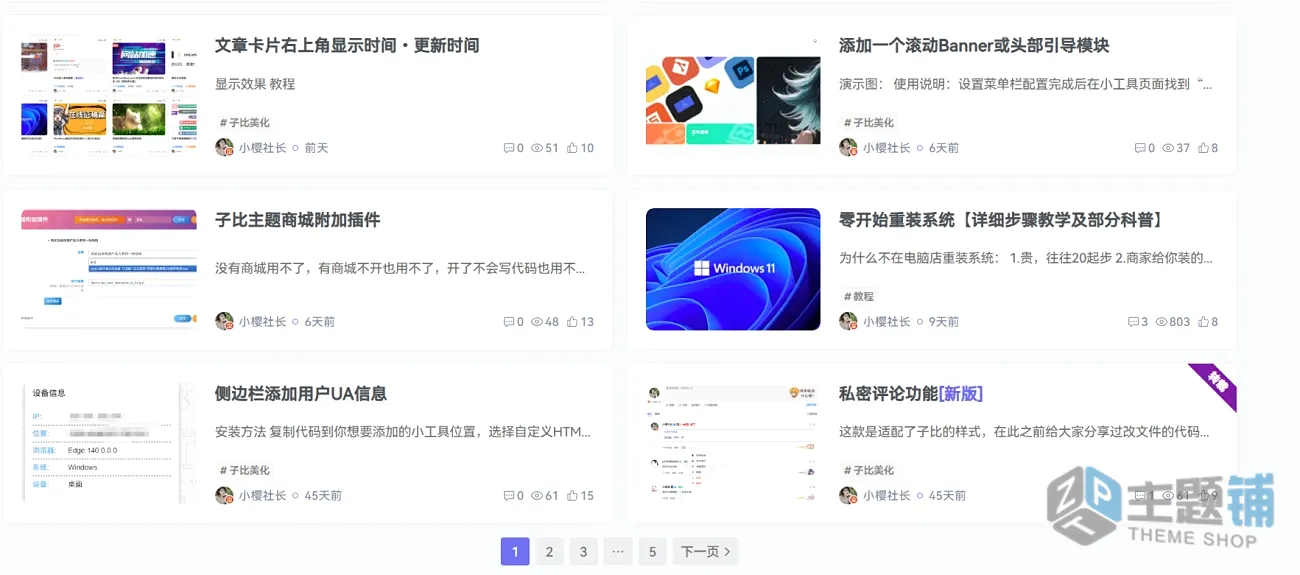
Task: Click author avatar on 重装系统 card
Action: click(x=848, y=321)
